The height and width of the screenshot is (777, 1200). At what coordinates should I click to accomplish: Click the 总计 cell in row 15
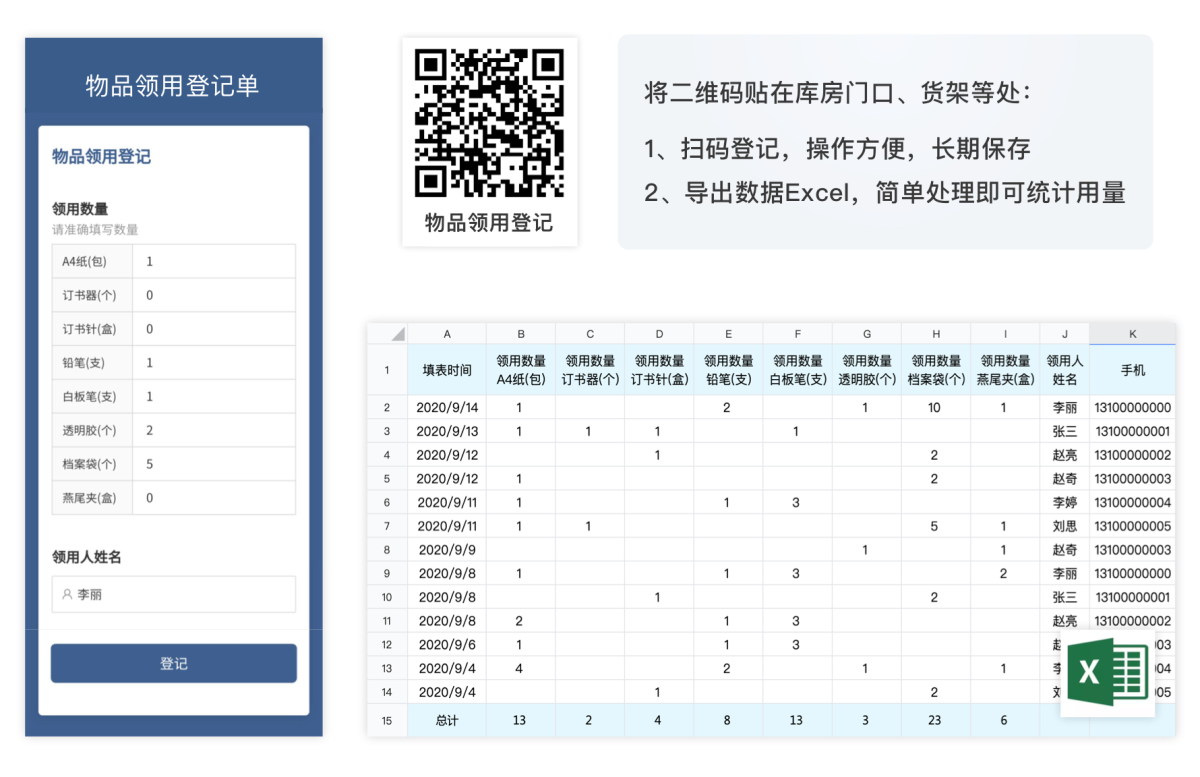coord(447,720)
